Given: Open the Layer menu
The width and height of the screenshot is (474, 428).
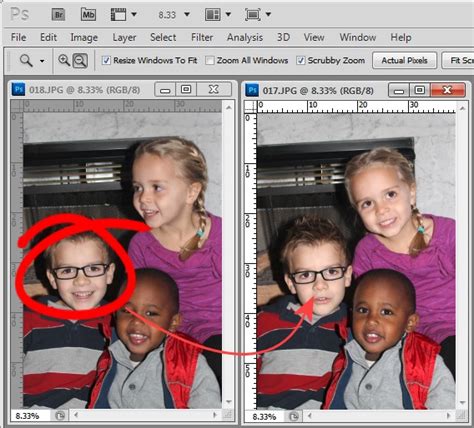Looking at the screenshot, I should click(124, 37).
